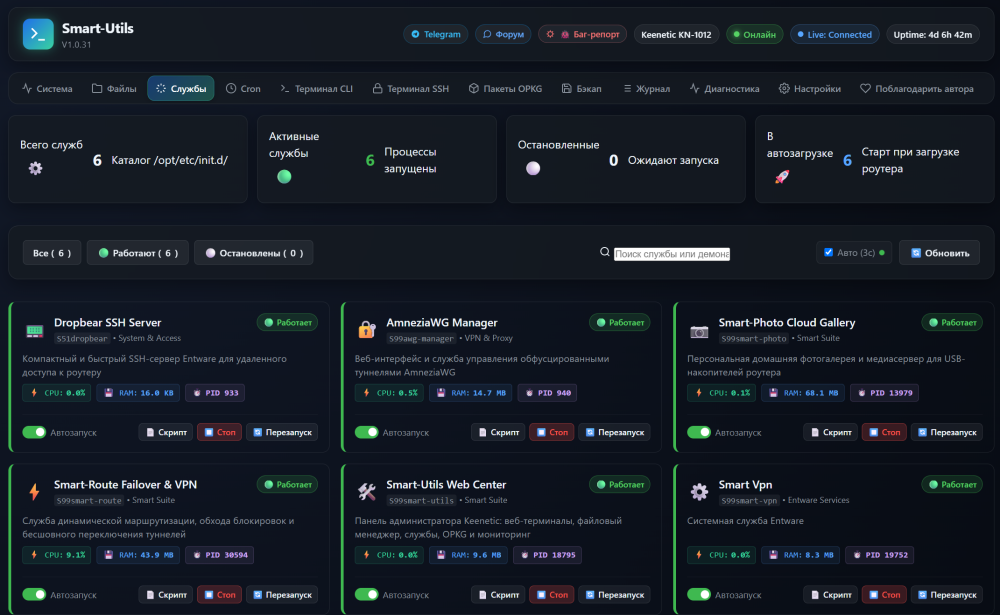1000x615 pixels.
Task: Filter by Остановлены ( 0 )
Action: click(254, 253)
